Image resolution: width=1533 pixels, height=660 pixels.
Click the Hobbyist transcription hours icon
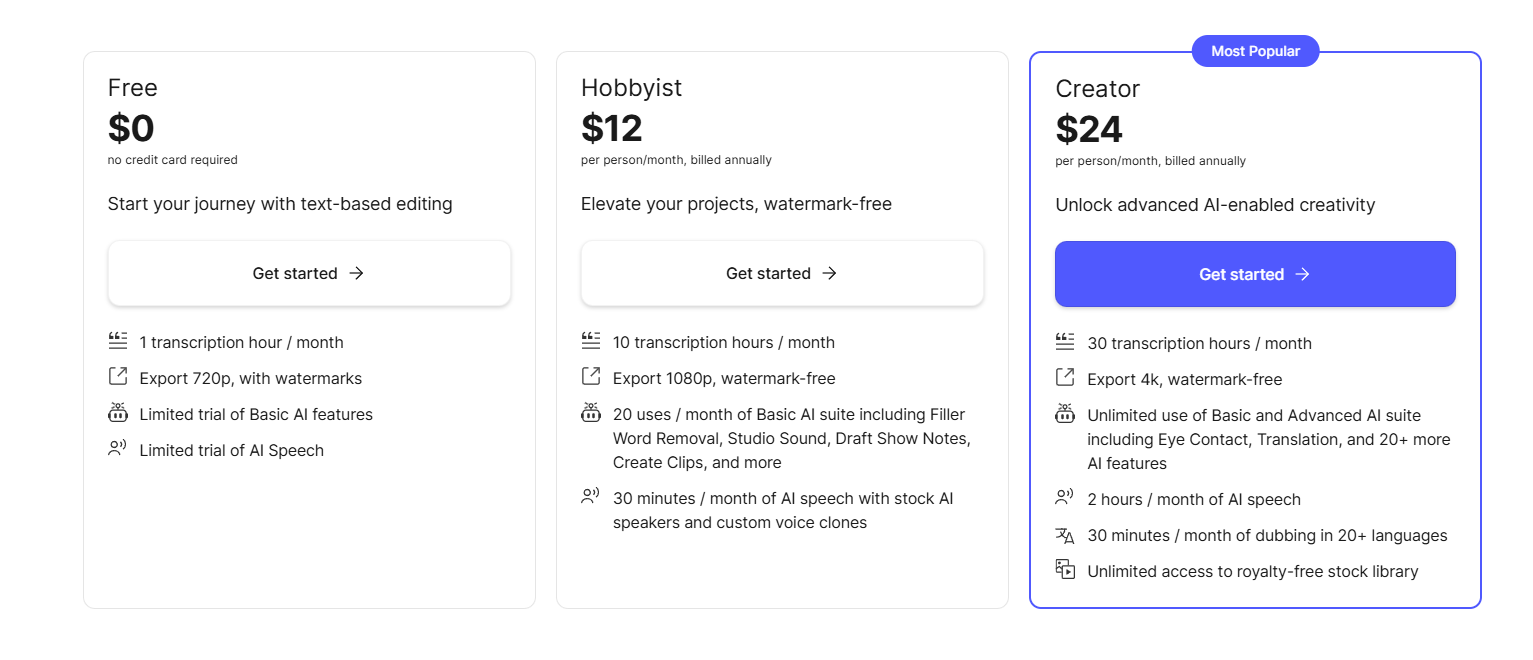(x=591, y=341)
